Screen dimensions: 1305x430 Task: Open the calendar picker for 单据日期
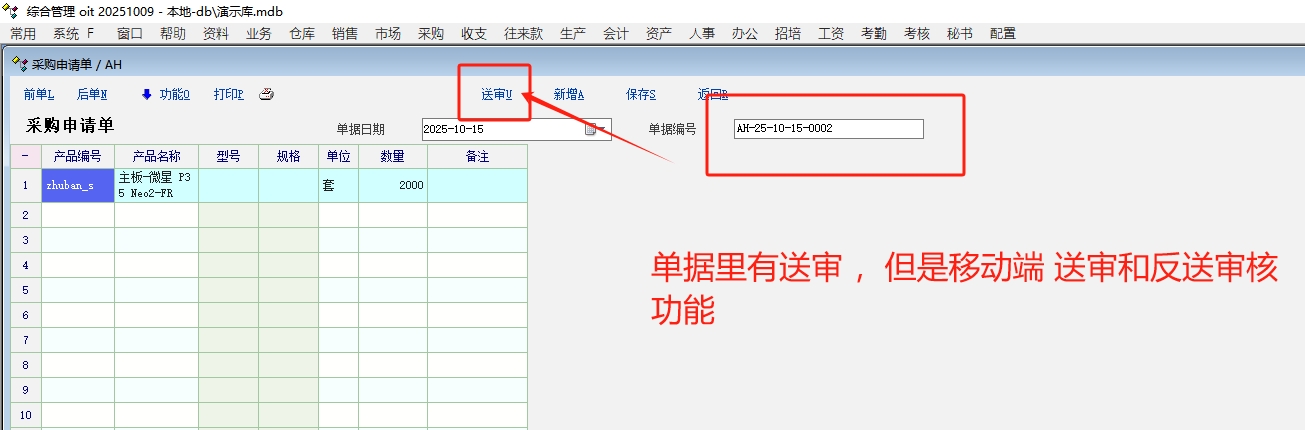[591, 129]
